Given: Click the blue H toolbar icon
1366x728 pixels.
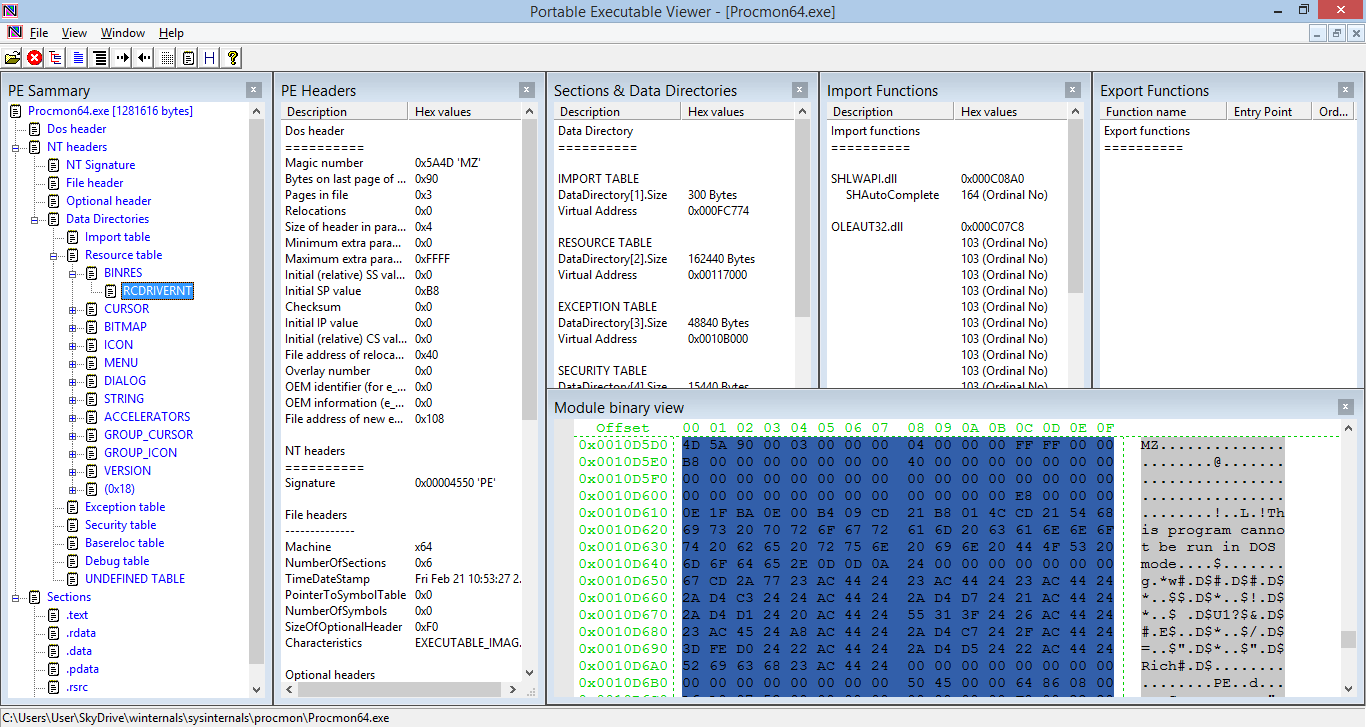Looking at the screenshot, I should 210,58.
